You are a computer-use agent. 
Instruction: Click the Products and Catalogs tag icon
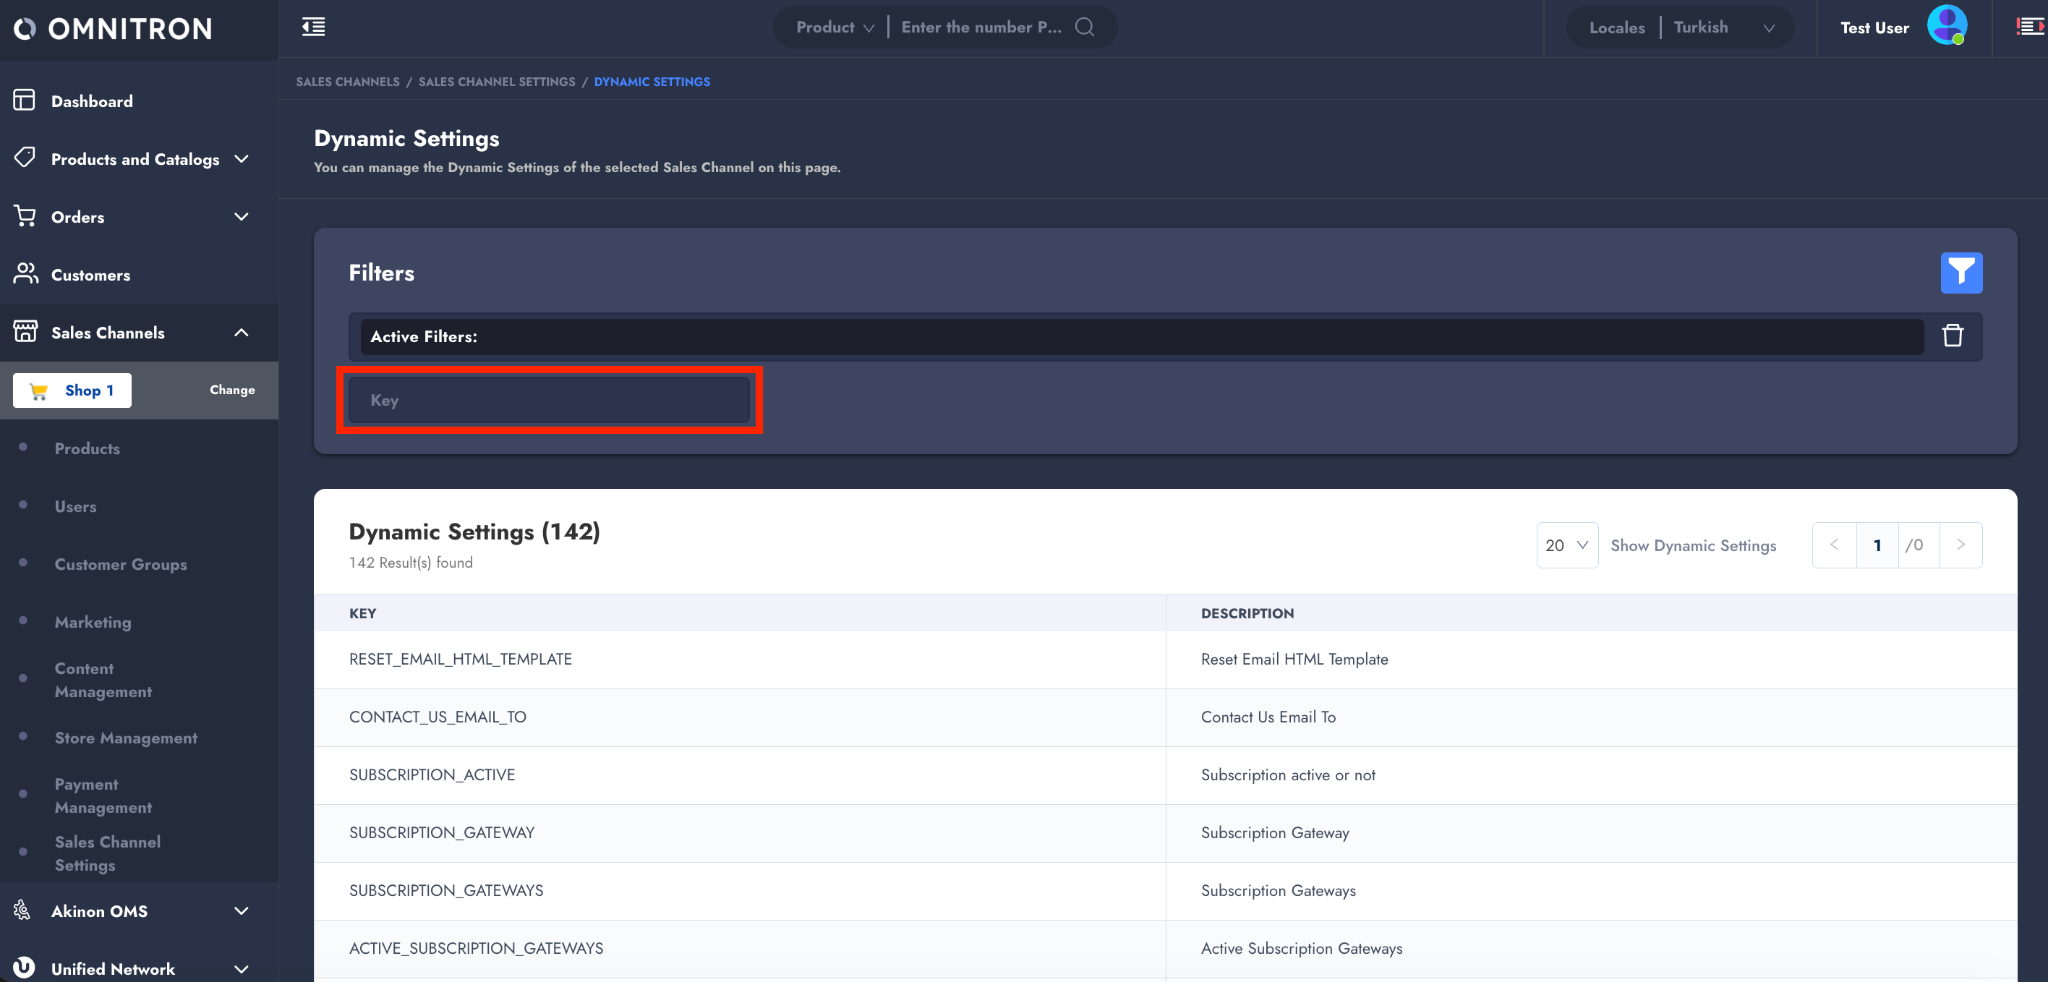point(24,158)
